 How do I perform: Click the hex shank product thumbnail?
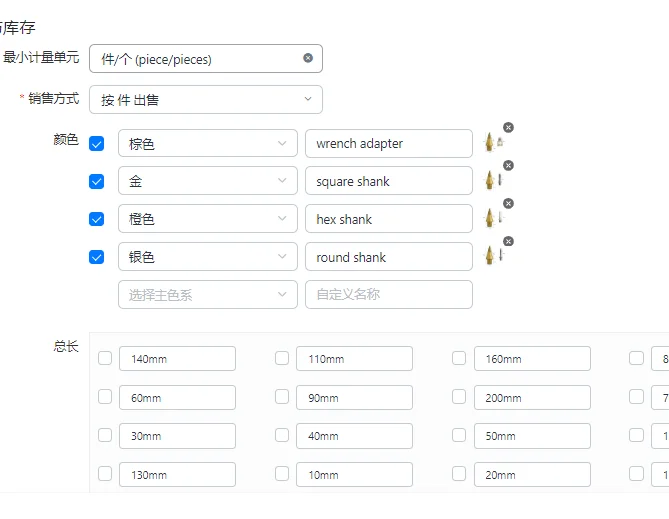point(491,219)
